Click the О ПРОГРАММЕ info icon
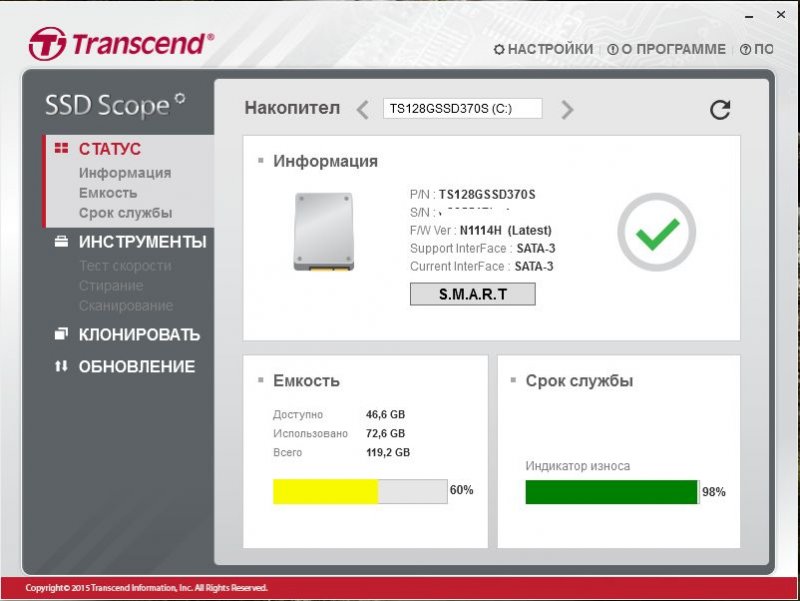The image size is (800, 601). (611, 48)
